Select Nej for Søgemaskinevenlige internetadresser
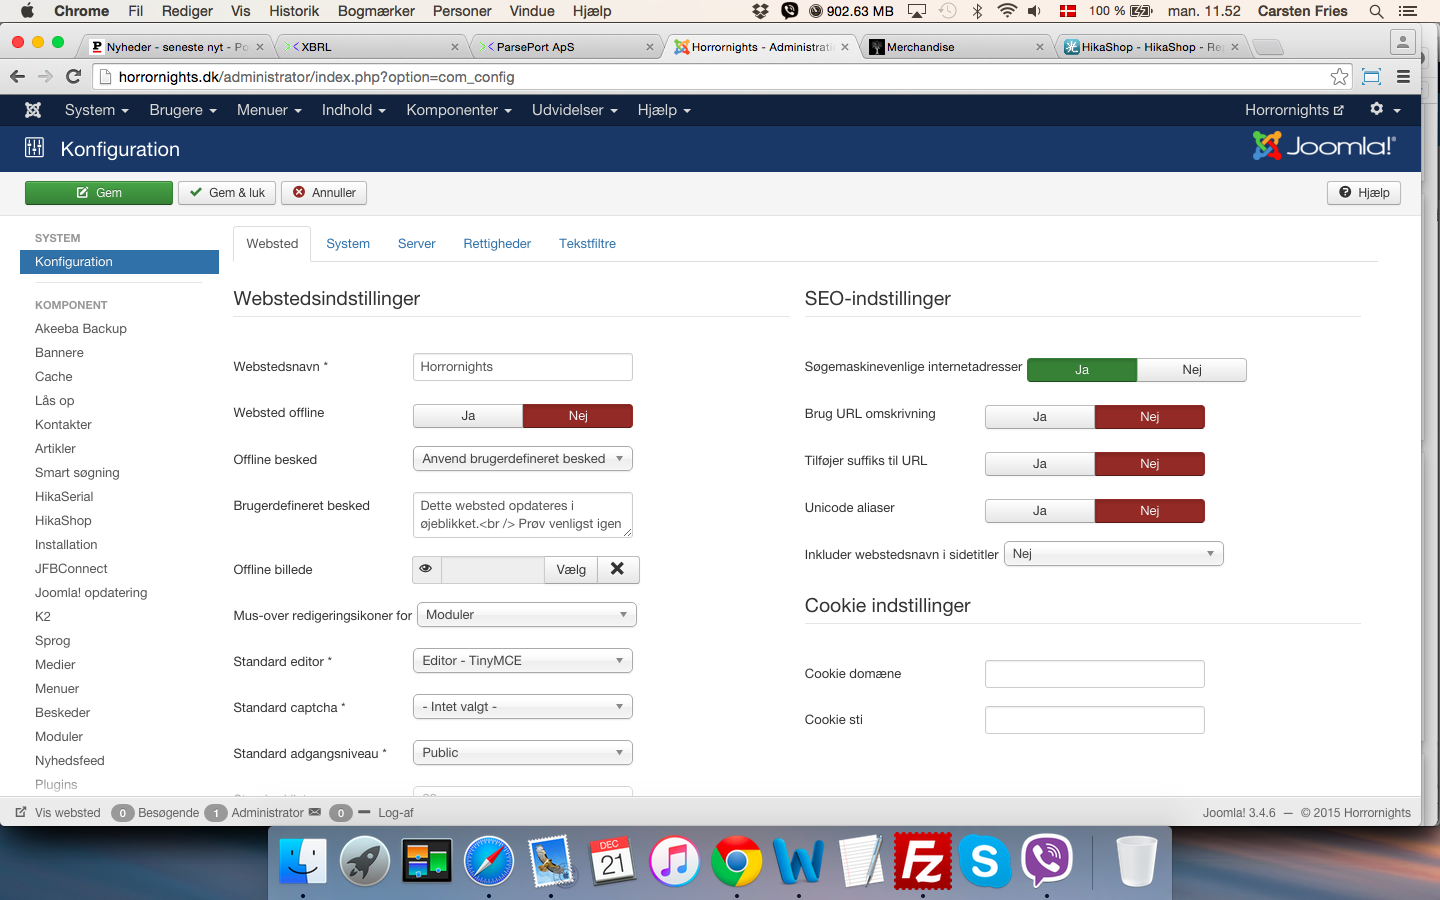The width and height of the screenshot is (1440, 900). [x=1192, y=370]
